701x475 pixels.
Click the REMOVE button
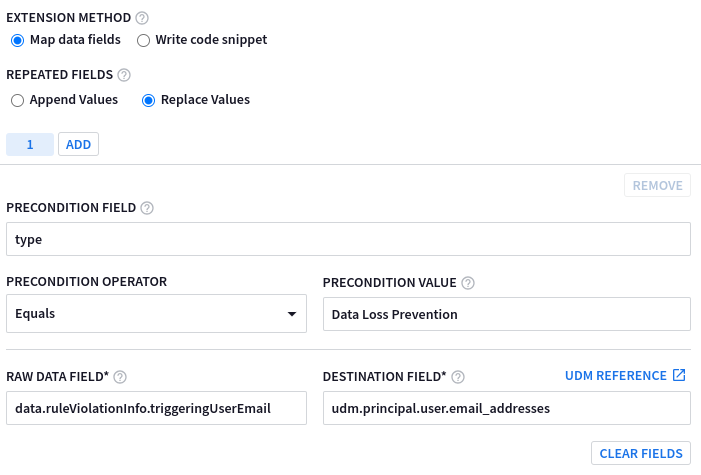point(657,185)
